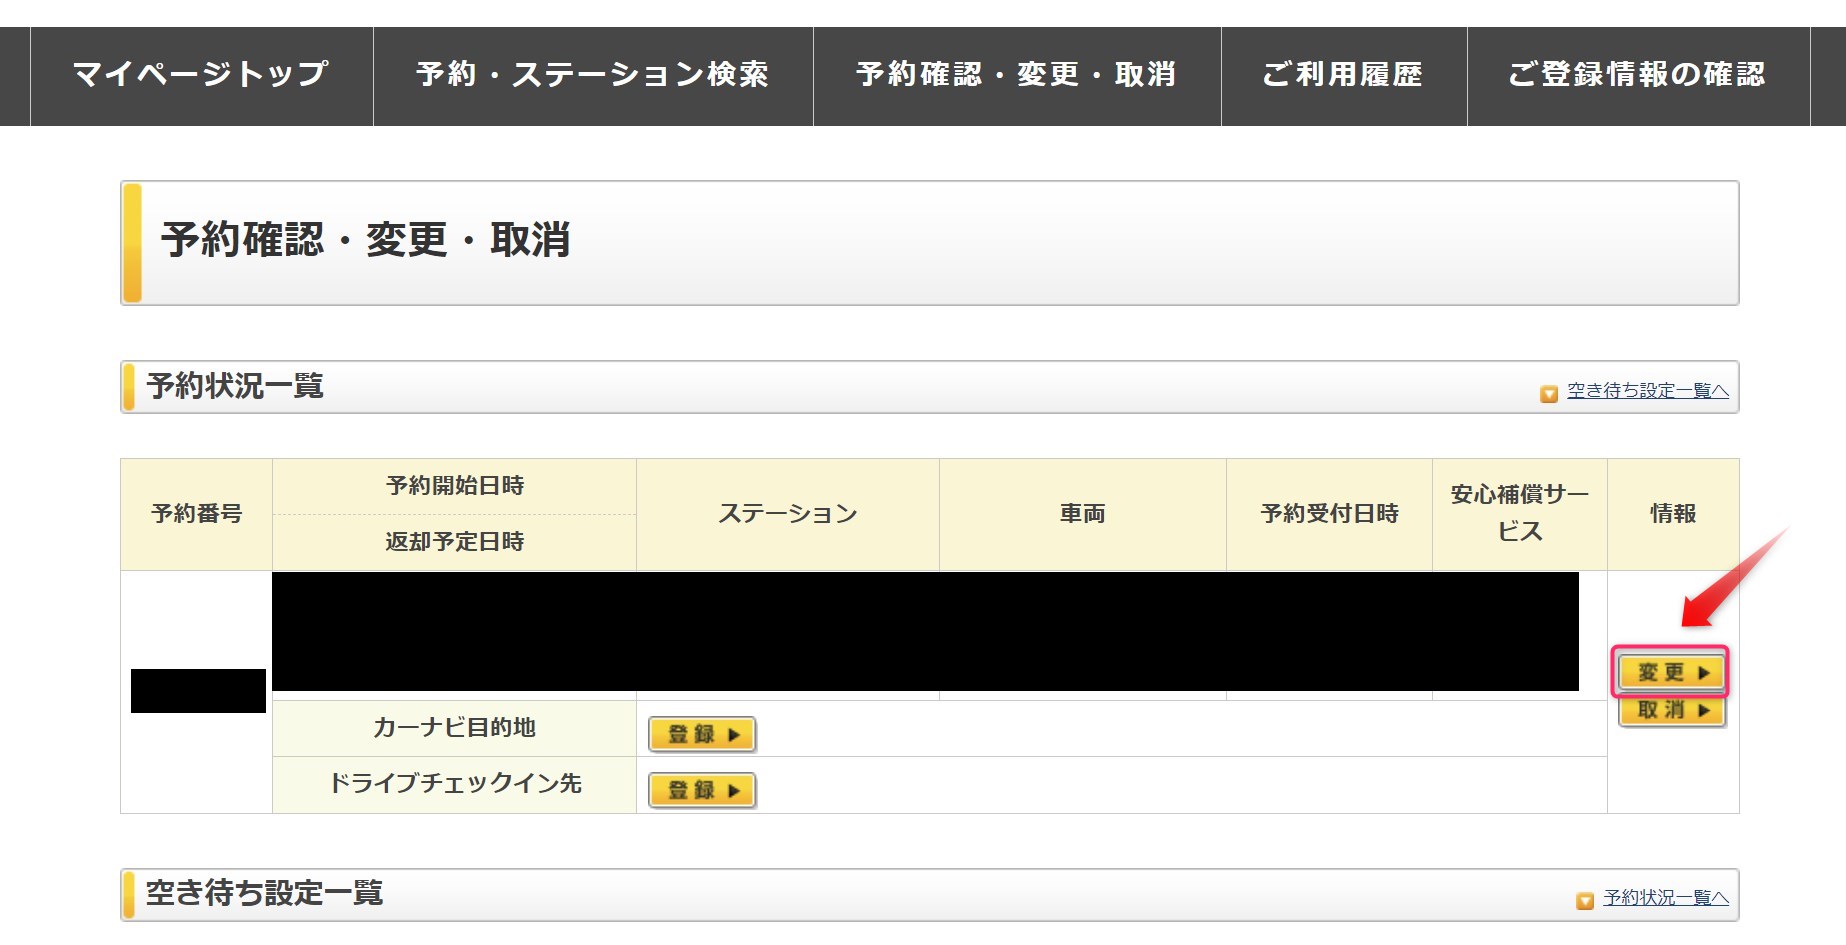This screenshot has width=1846, height=945.
Task: Click the 予約状況一覧 section heading
Action: 235,386
